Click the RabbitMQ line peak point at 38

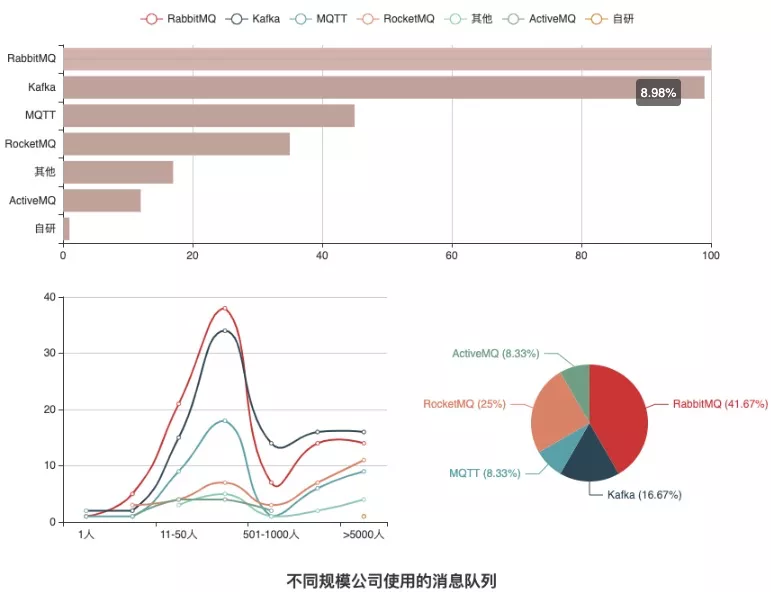(x=225, y=308)
